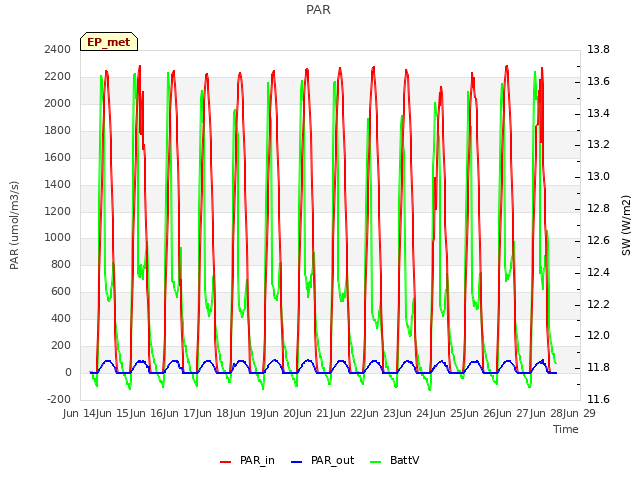Click the 12.6 right-axis tick value

(x=598, y=240)
